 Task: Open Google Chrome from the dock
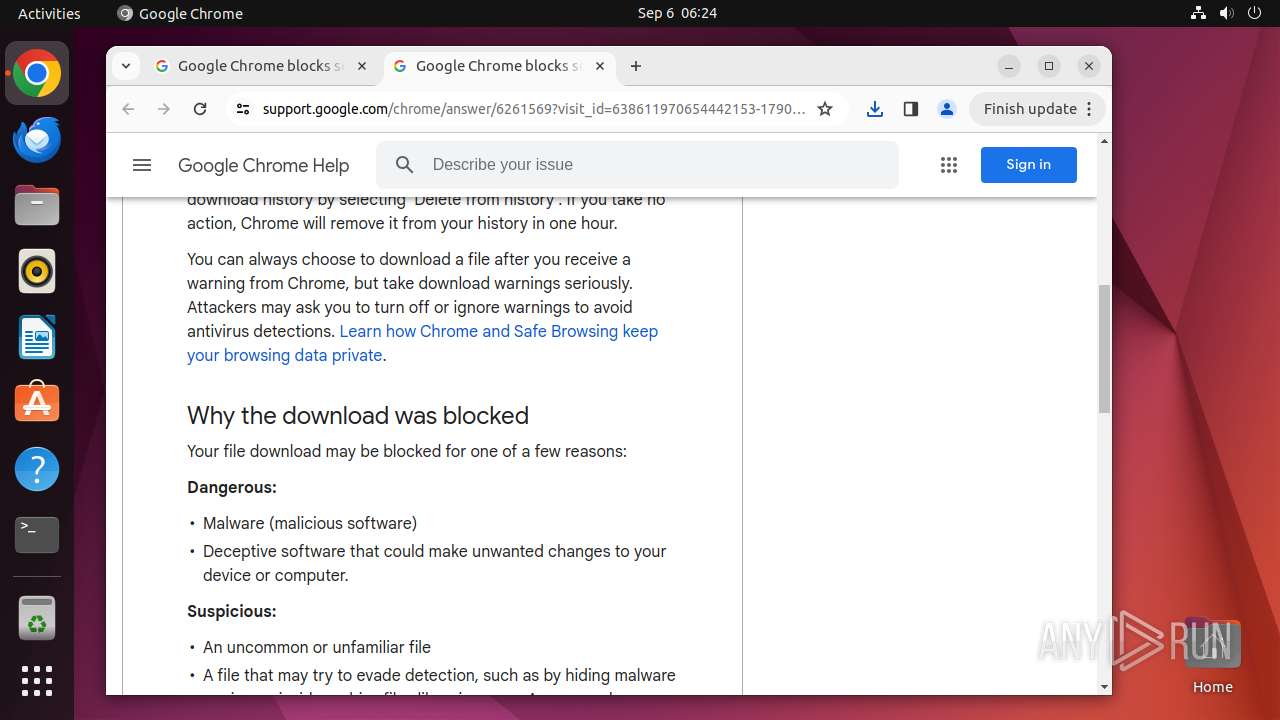(x=37, y=73)
